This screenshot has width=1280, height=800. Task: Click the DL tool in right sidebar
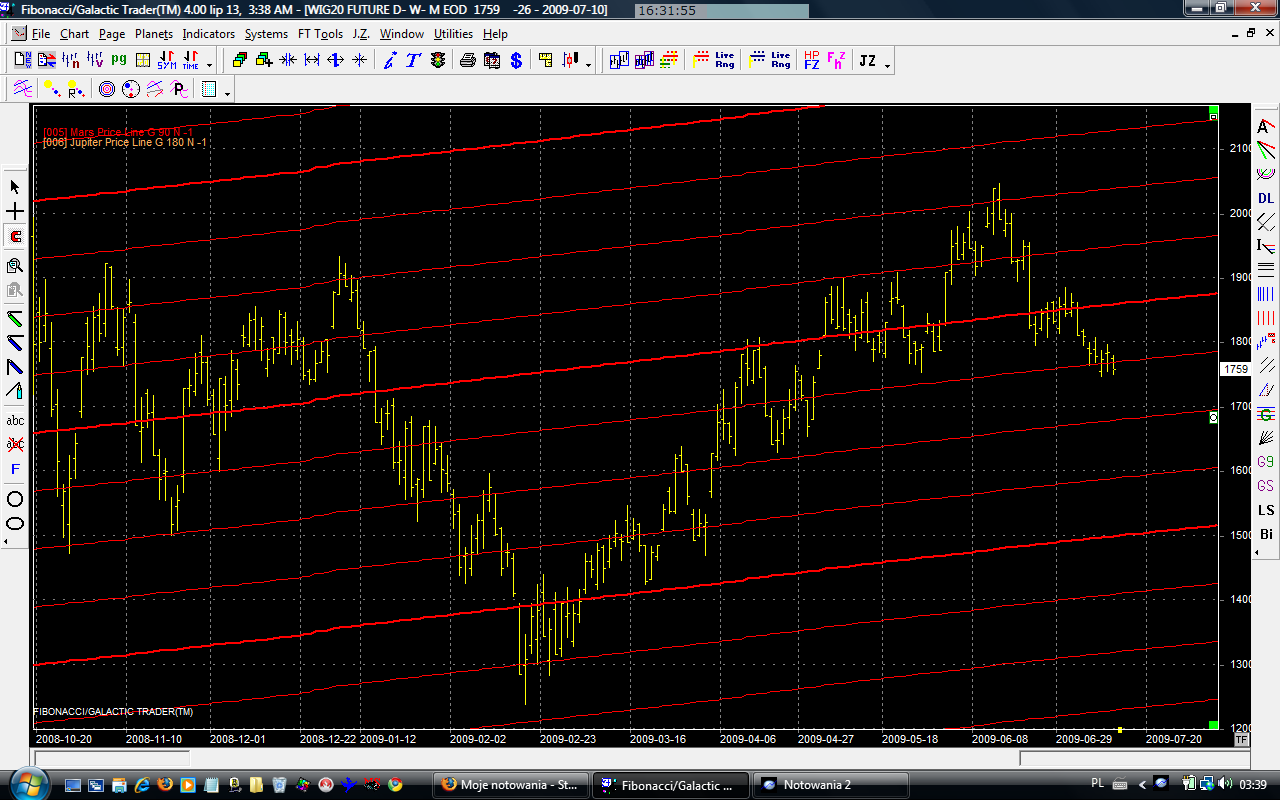click(1266, 198)
